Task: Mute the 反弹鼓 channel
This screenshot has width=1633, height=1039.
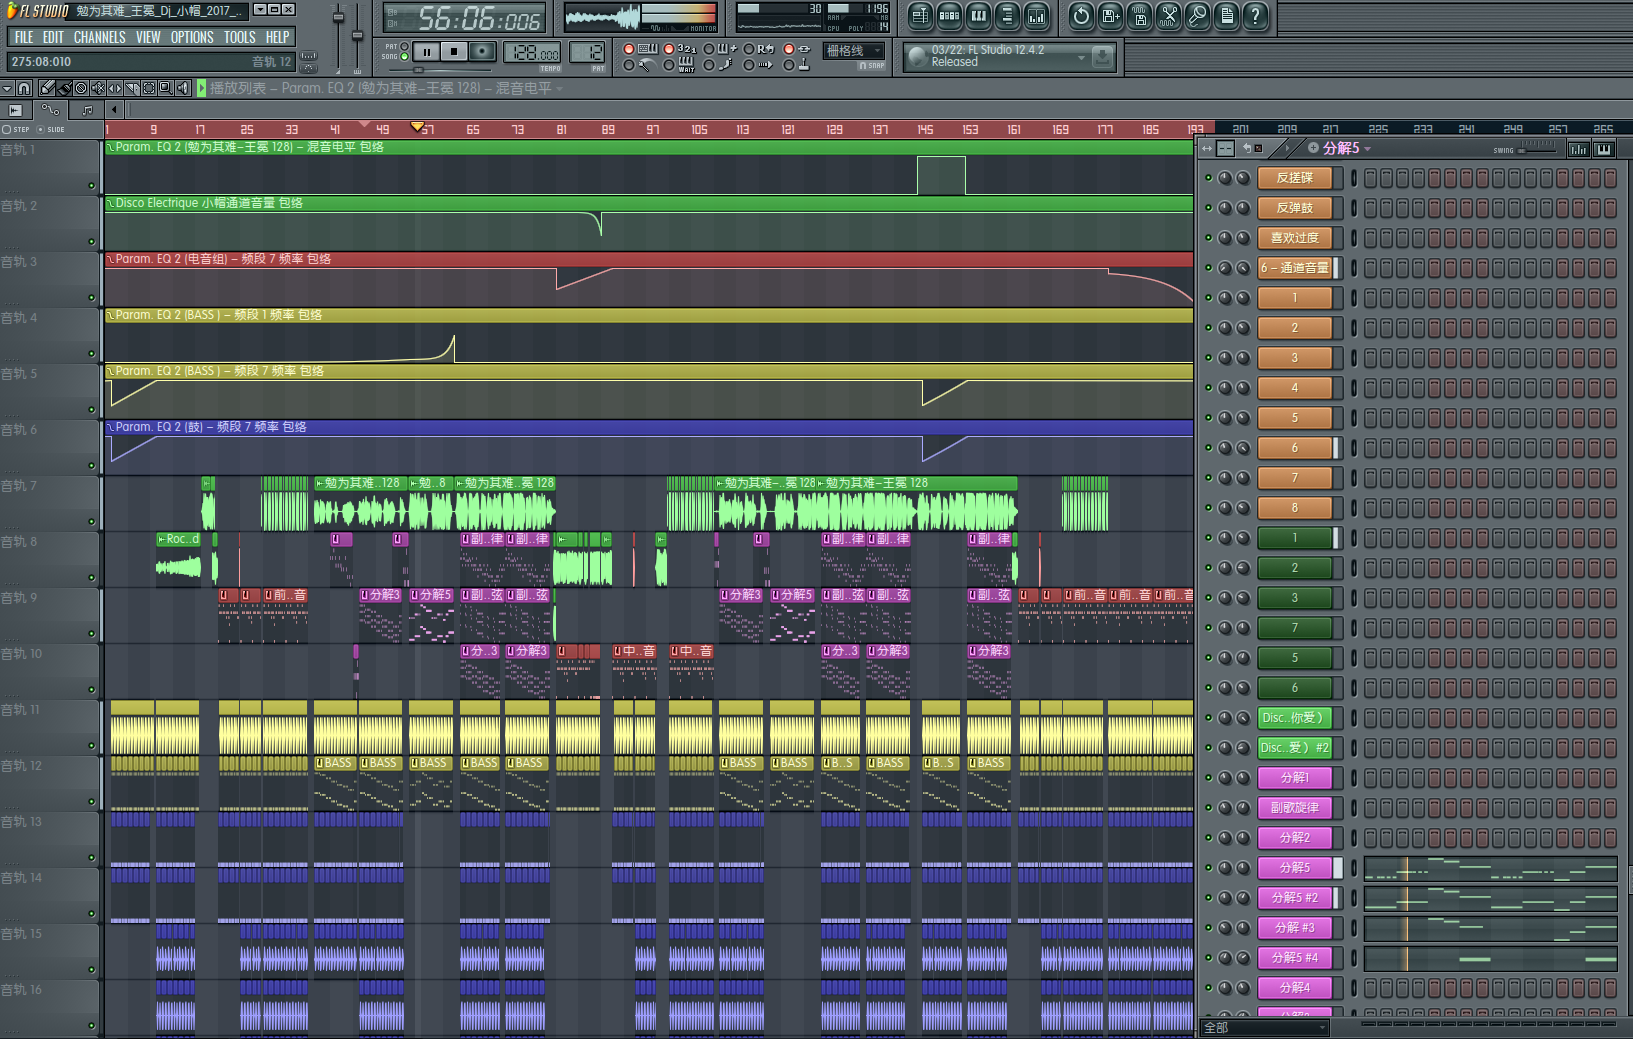Action: (1208, 208)
